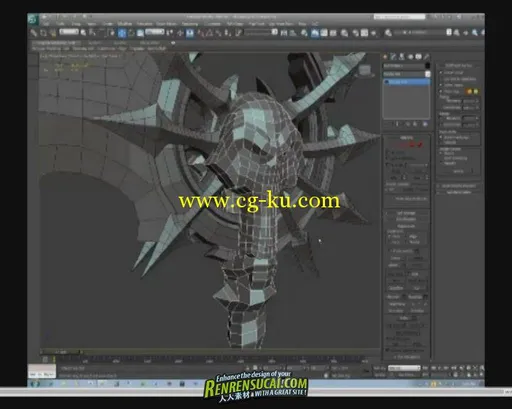Select Editable Poly in the modifier stack
This screenshot has height=409, width=512.
tap(407, 82)
